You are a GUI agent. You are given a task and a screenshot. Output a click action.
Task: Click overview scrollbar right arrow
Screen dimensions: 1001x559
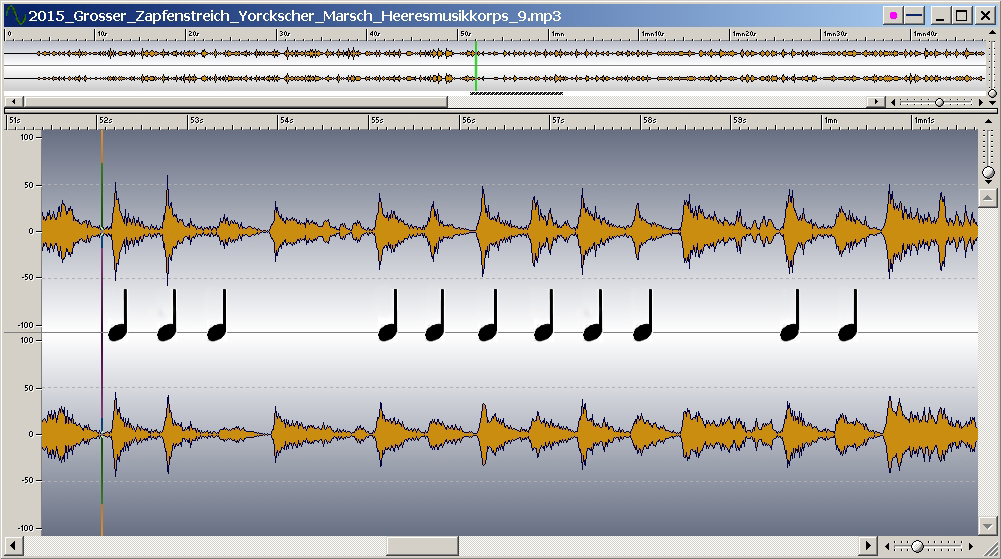click(876, 101)
